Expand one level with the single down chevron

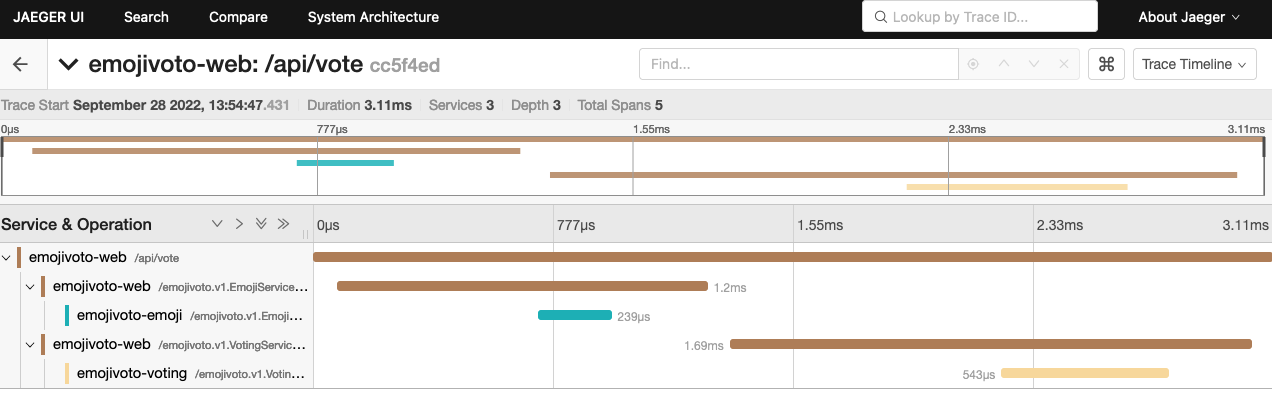[217, 224]
